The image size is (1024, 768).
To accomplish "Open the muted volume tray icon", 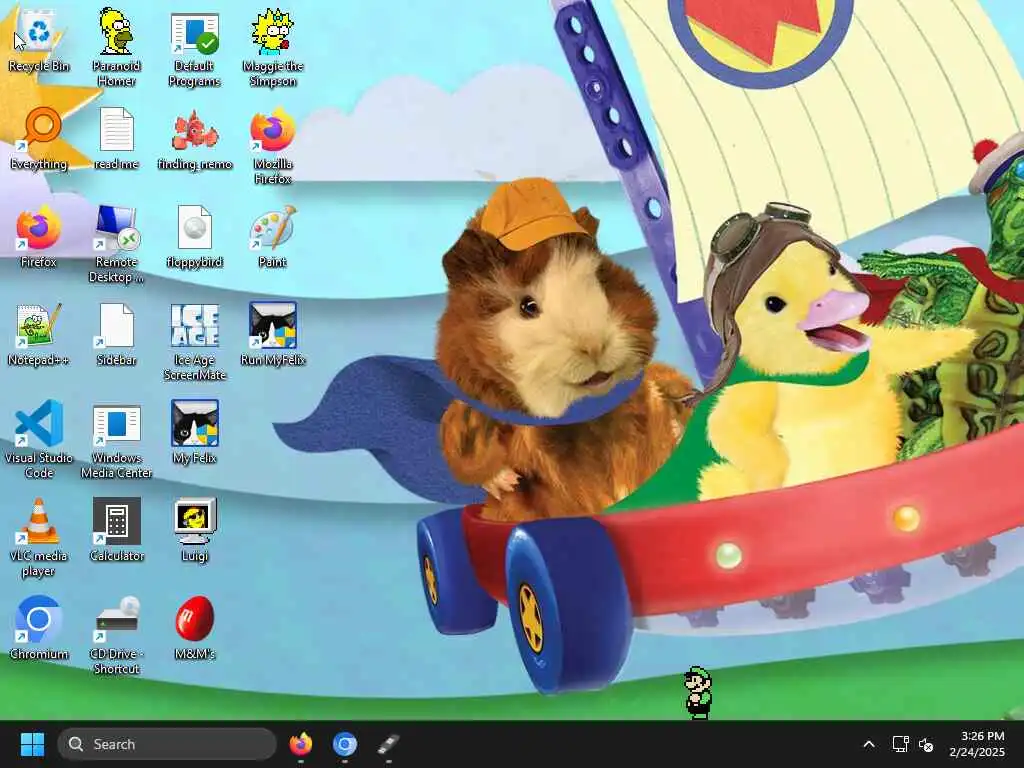I will click(925, 744).
